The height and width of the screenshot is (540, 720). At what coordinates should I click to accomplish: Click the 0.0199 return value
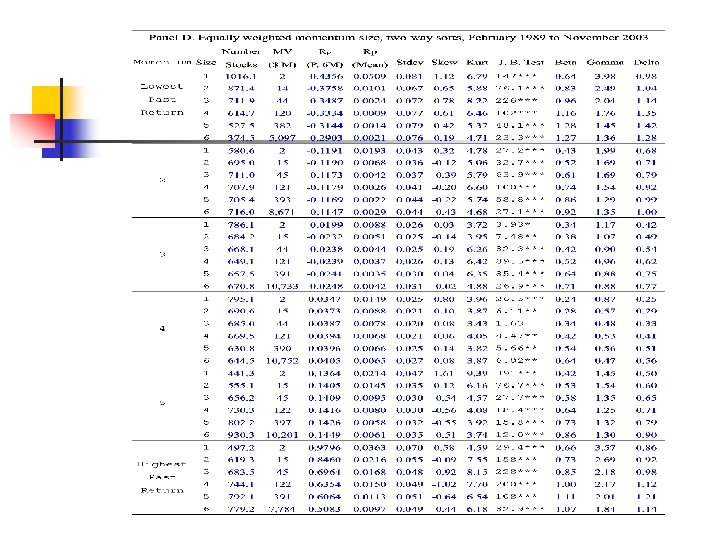click(x=326, y=225)
